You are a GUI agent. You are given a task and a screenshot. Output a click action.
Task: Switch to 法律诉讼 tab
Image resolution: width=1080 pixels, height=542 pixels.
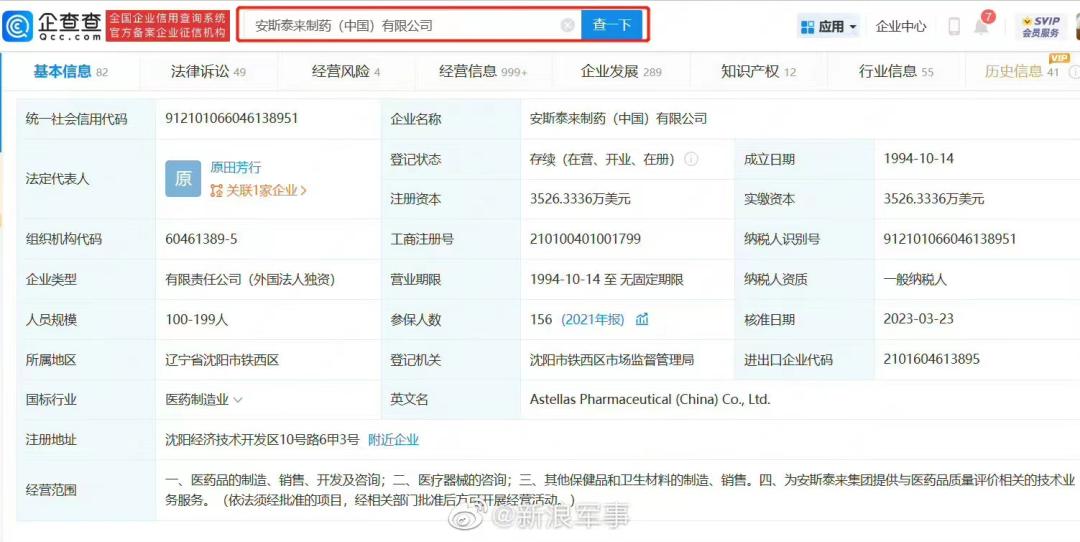point(208,71)
